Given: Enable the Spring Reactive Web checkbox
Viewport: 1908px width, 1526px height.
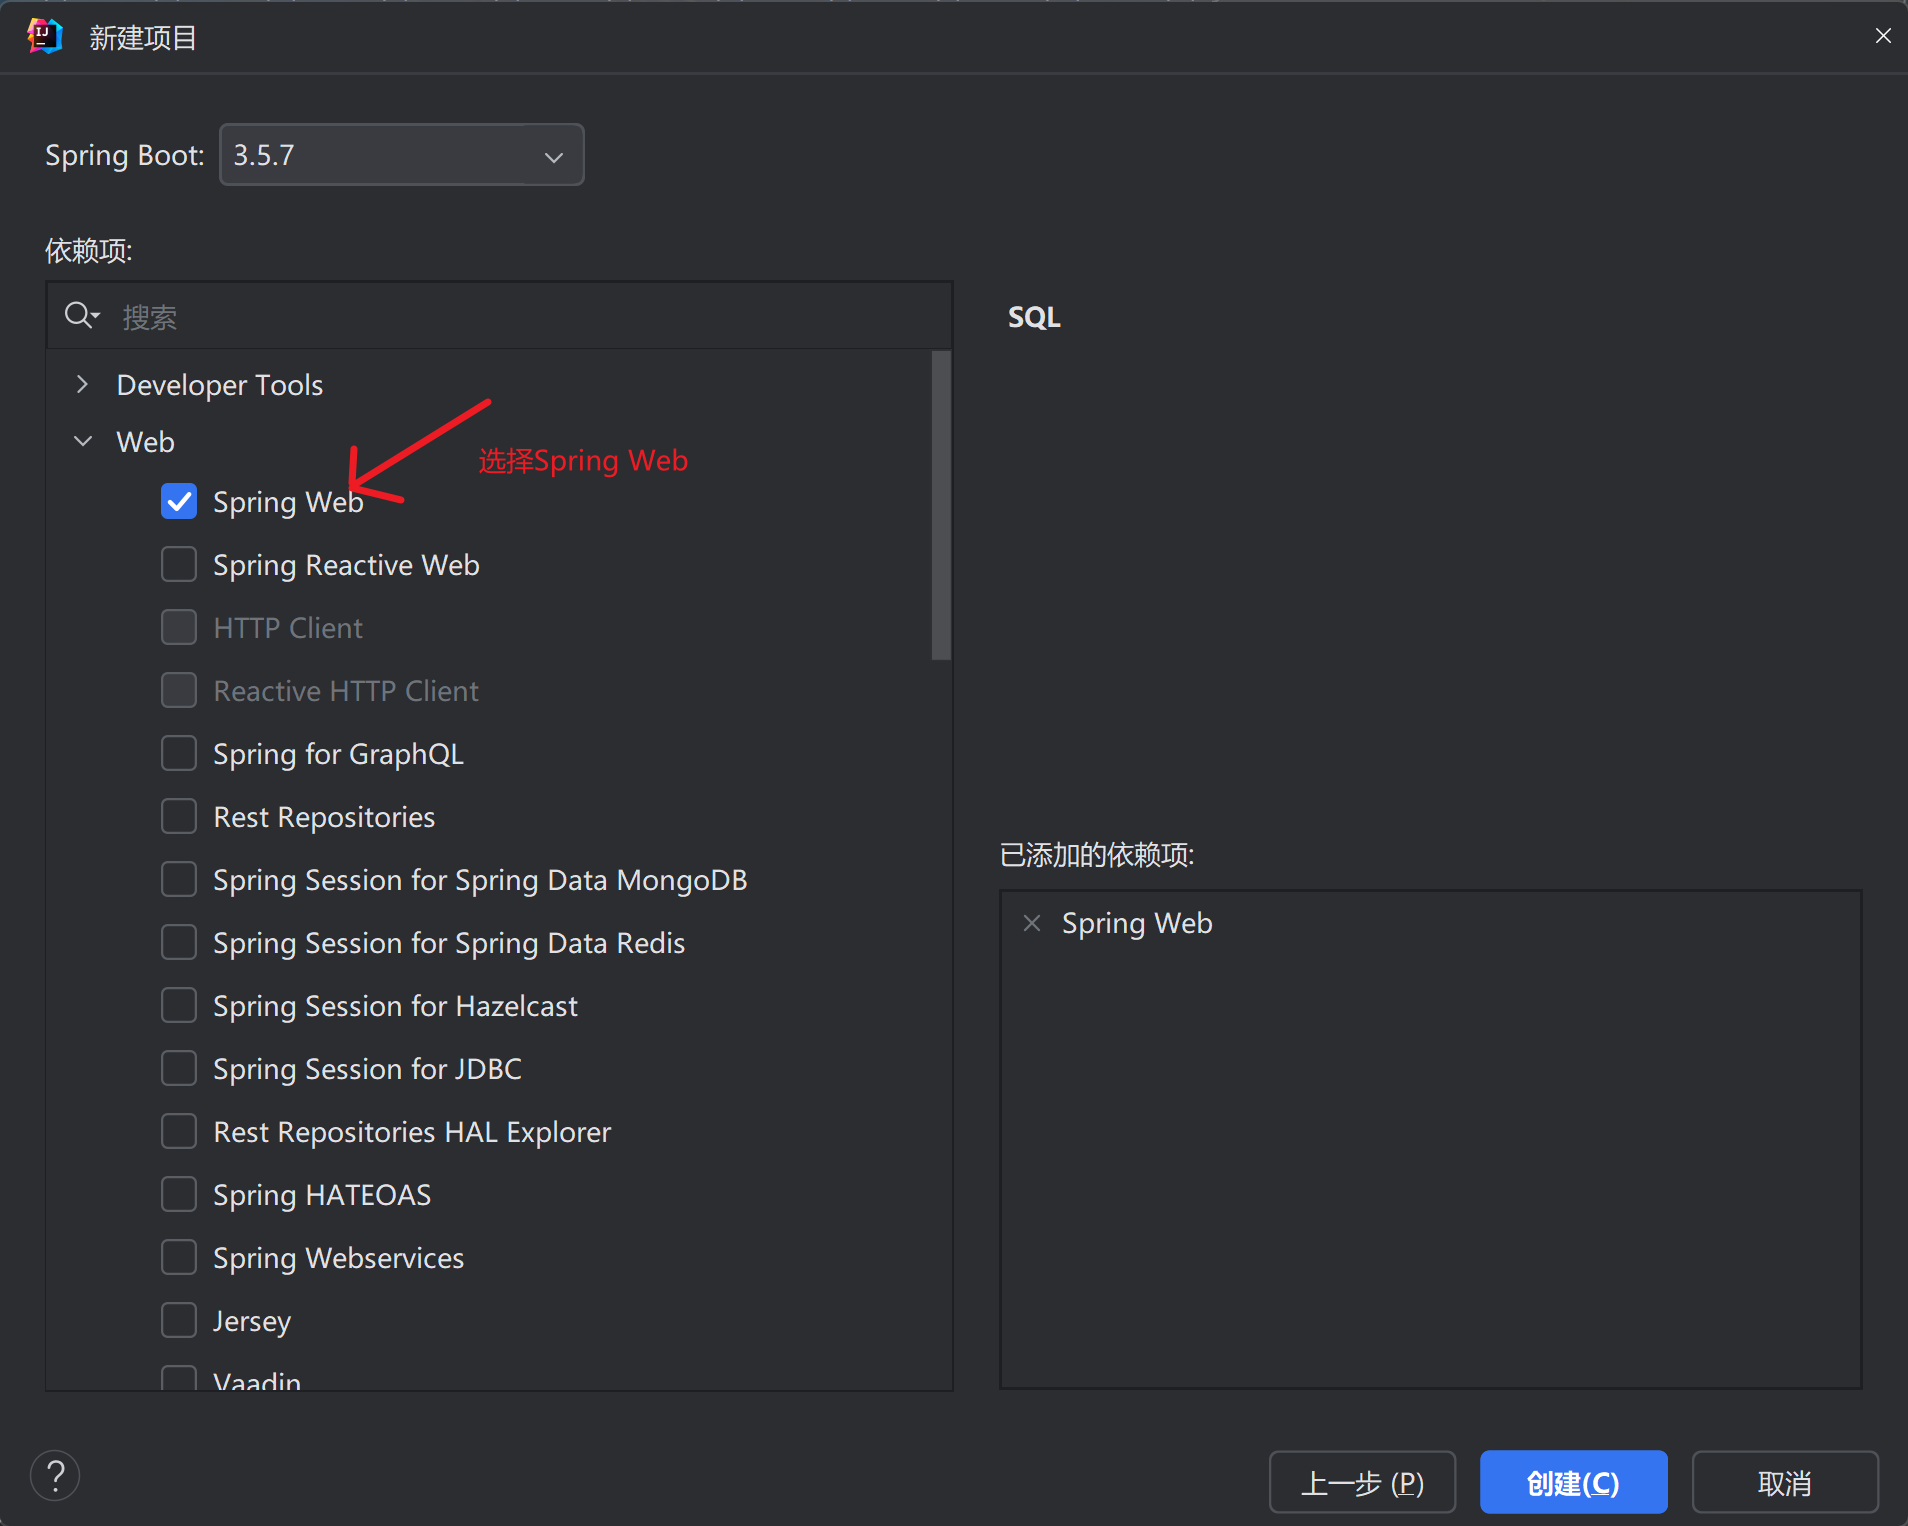Looking at the screenshot, I should (x=179, y=564).
